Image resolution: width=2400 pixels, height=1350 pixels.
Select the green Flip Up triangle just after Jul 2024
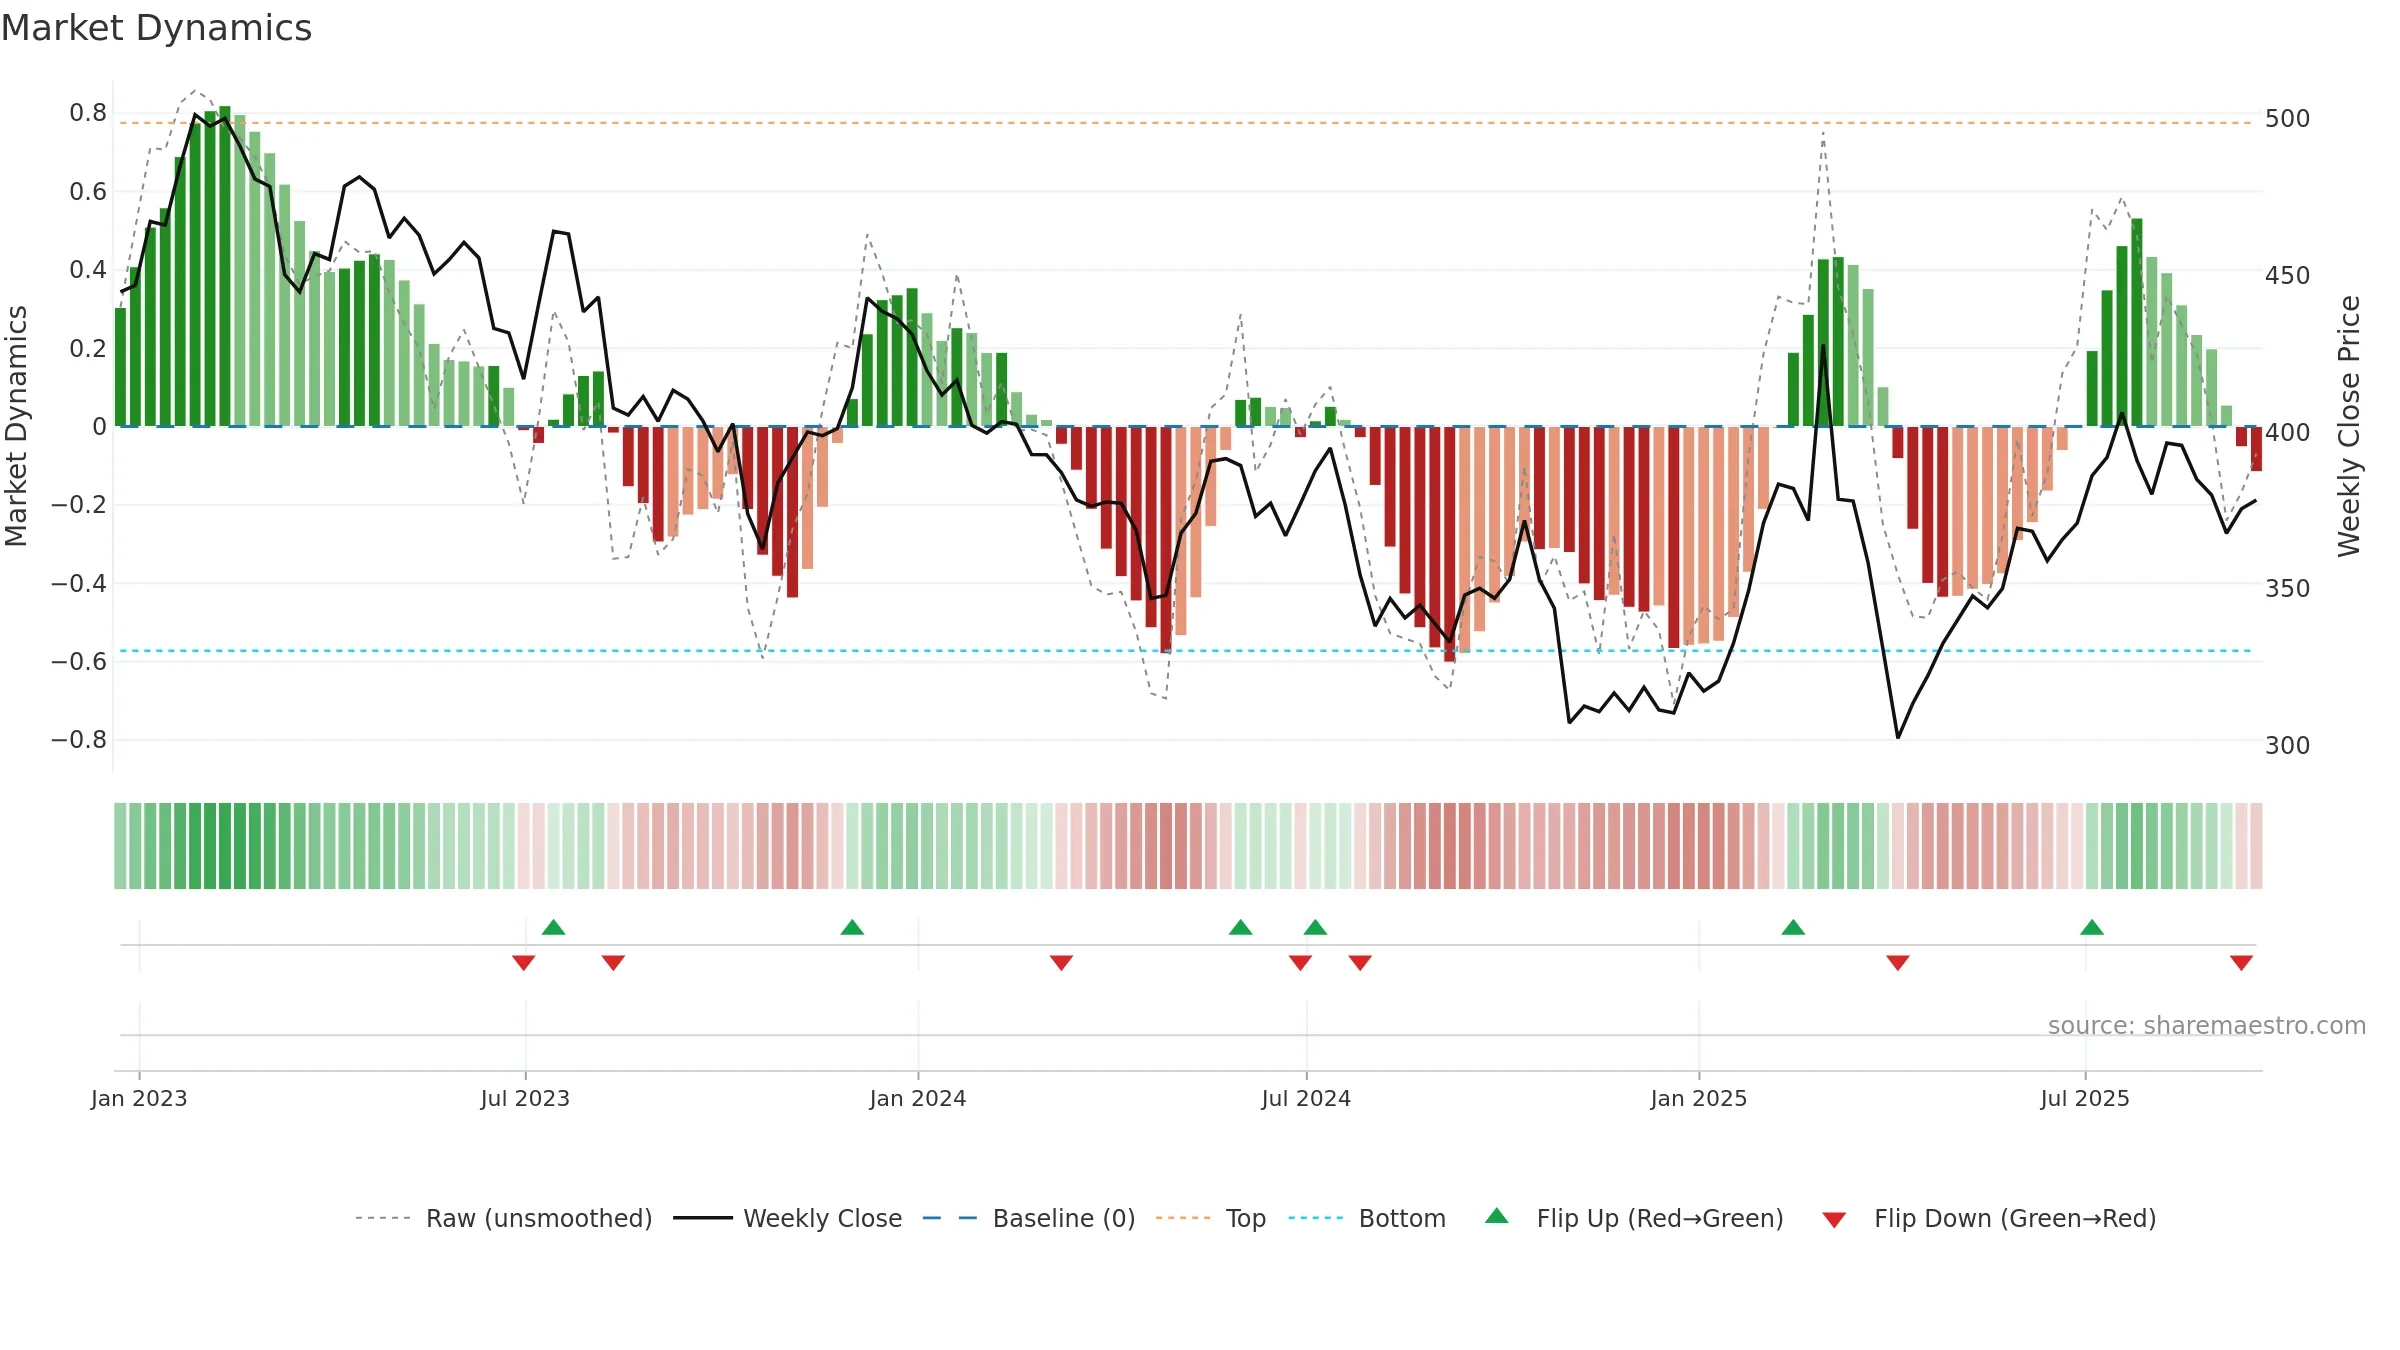coord(1316,927)
